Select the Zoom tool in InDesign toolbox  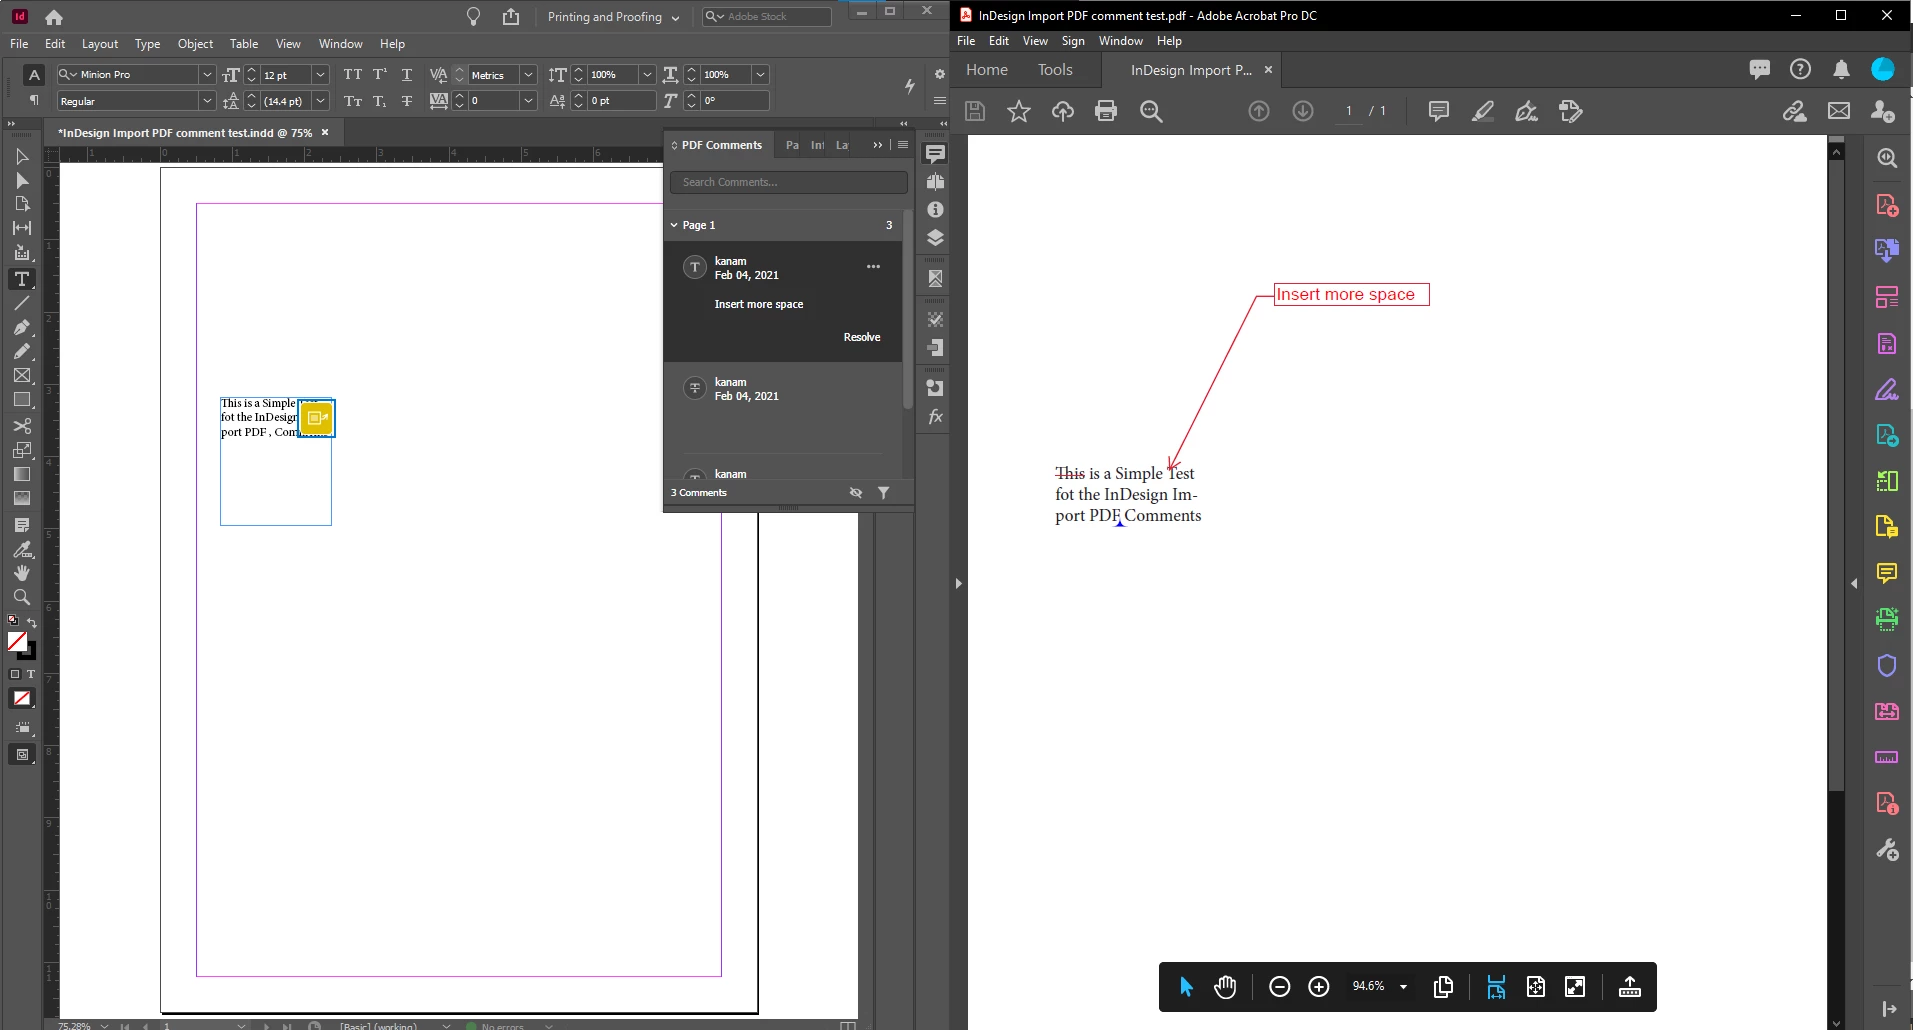coord(22,597)
